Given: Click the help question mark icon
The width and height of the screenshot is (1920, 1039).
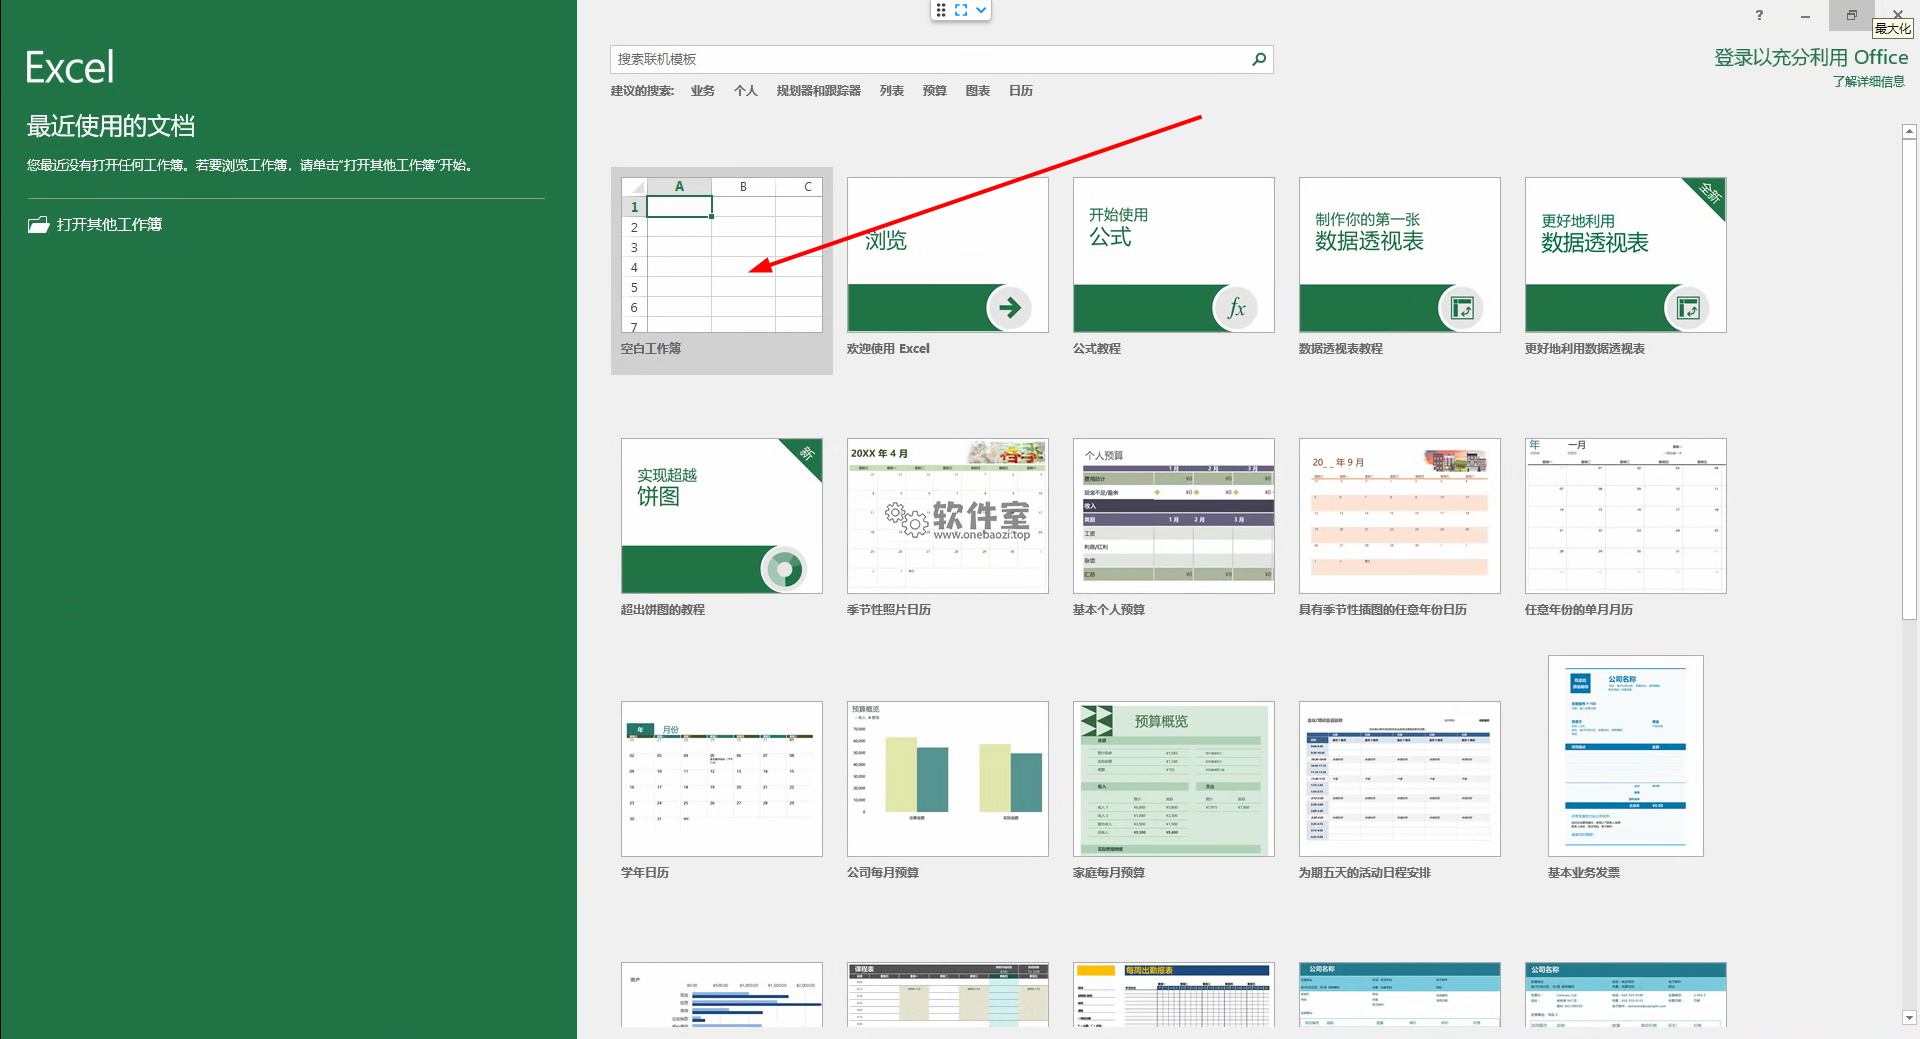Looking at the screenshot, I should (x=1759, y=15).
